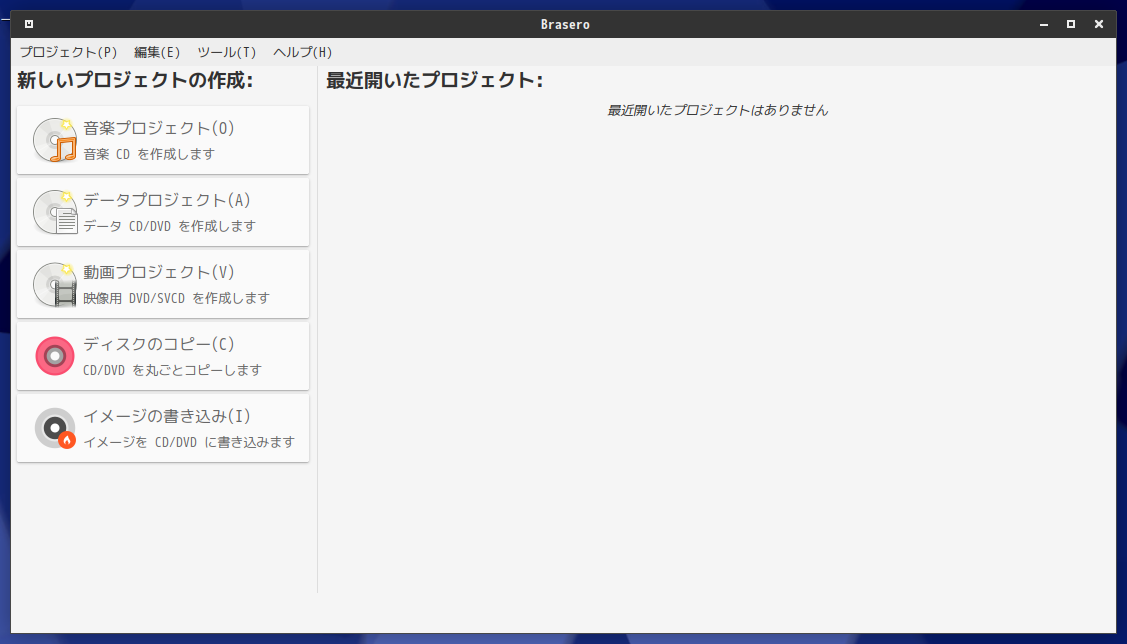Click the video project filmstrip disc icon

pos(55,284)
